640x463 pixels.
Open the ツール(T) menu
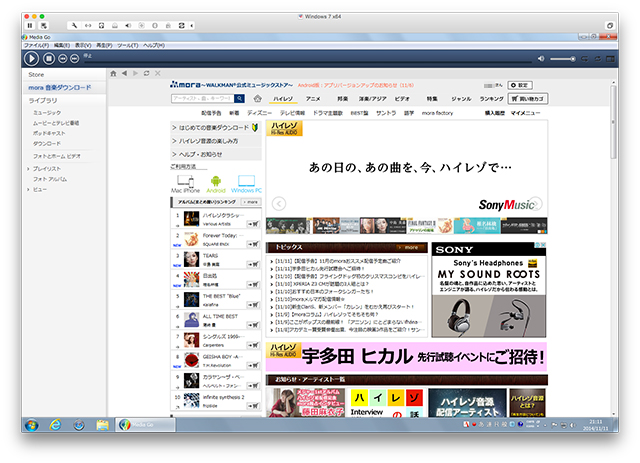pyautogui.click(x=128, y=45)
